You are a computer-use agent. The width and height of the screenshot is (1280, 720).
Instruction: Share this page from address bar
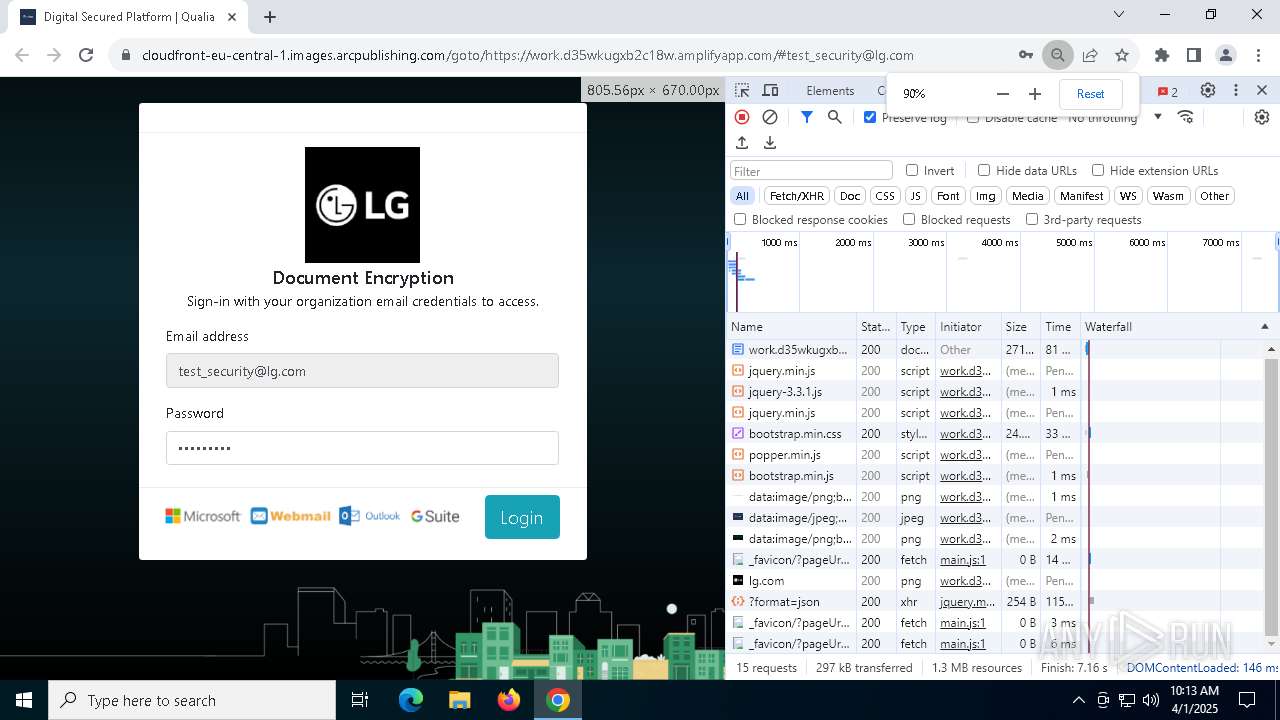click(x=1090, y=55)
